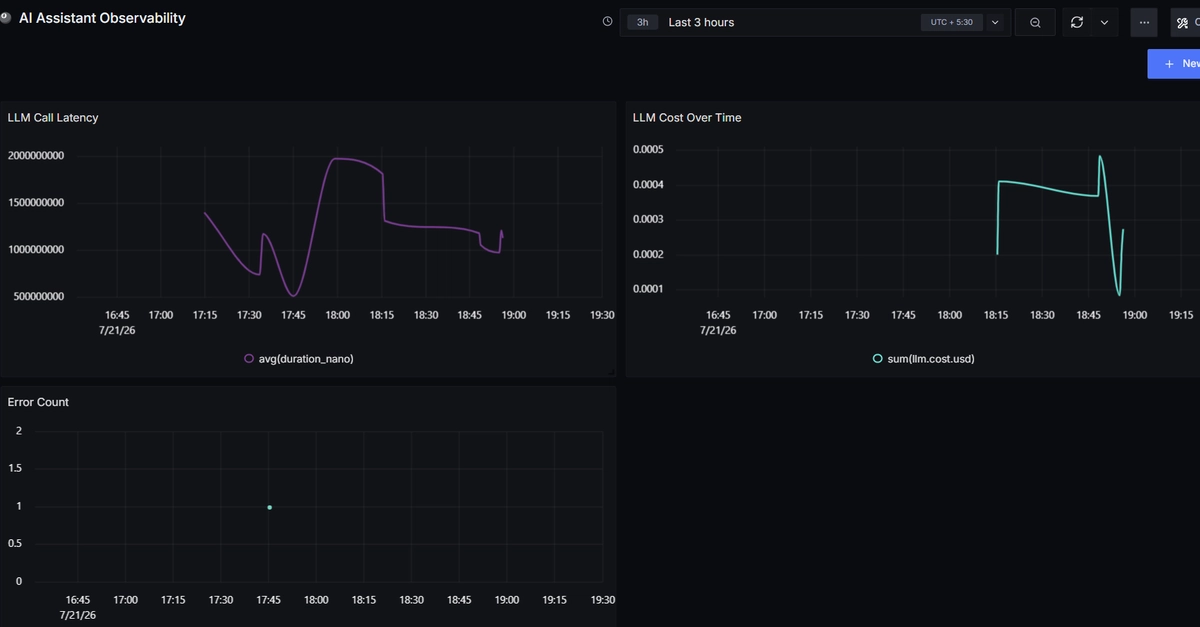The image size is (1200, 627).
Task: Click the purple avg(duration_nano) legend circle
Action: tap(249, 359)
